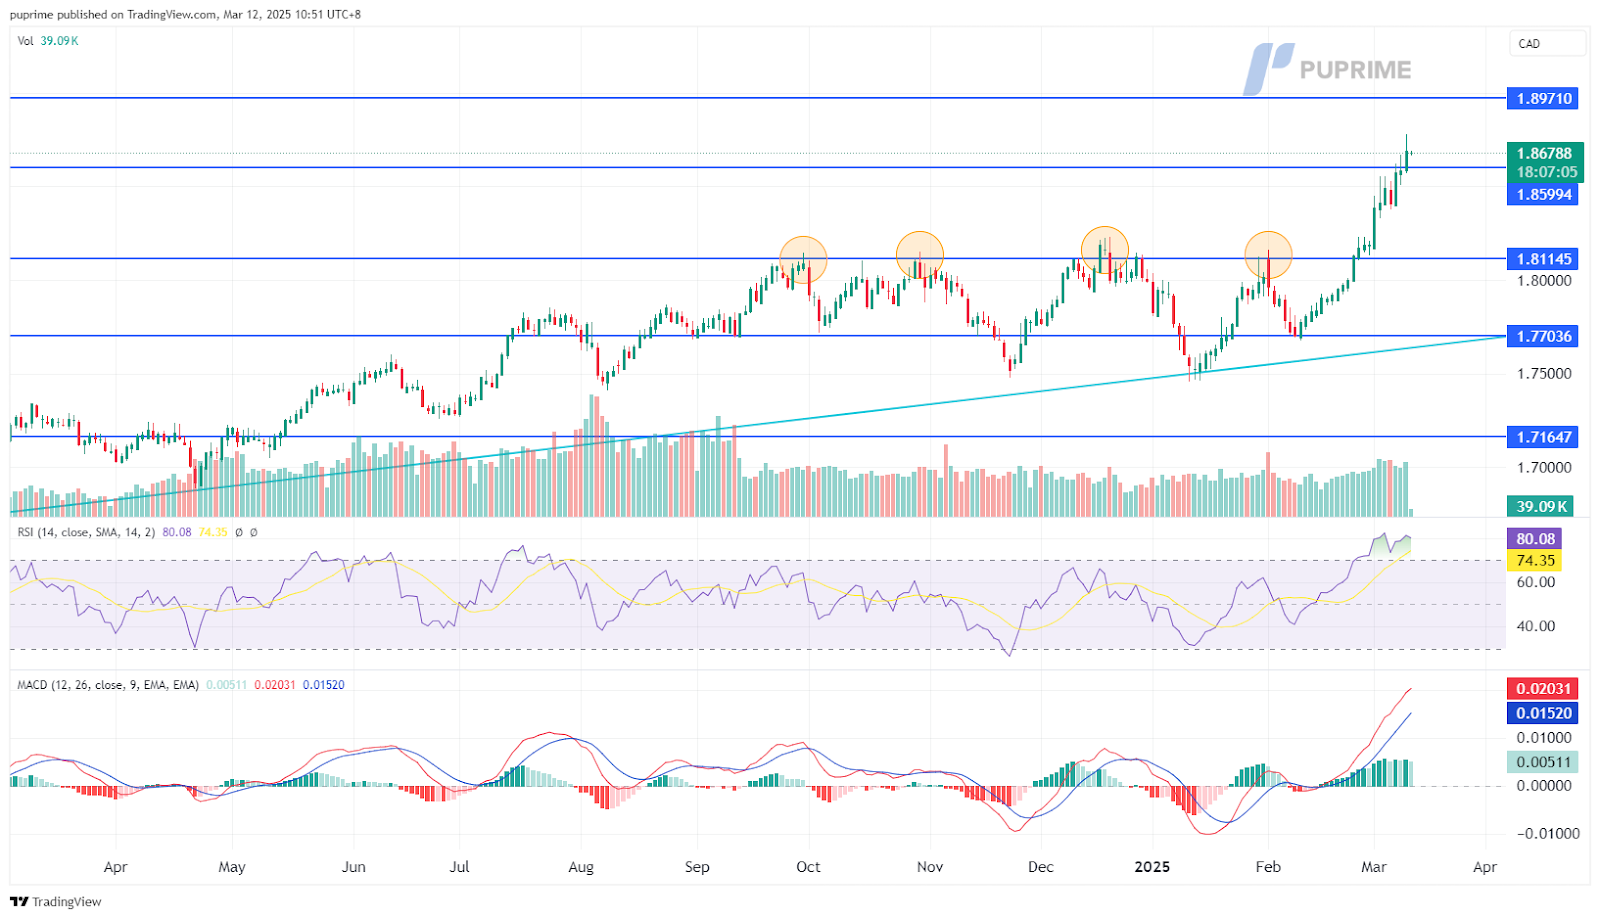Click the RSI 60.00 axis tick

[x=1536, y=582]
